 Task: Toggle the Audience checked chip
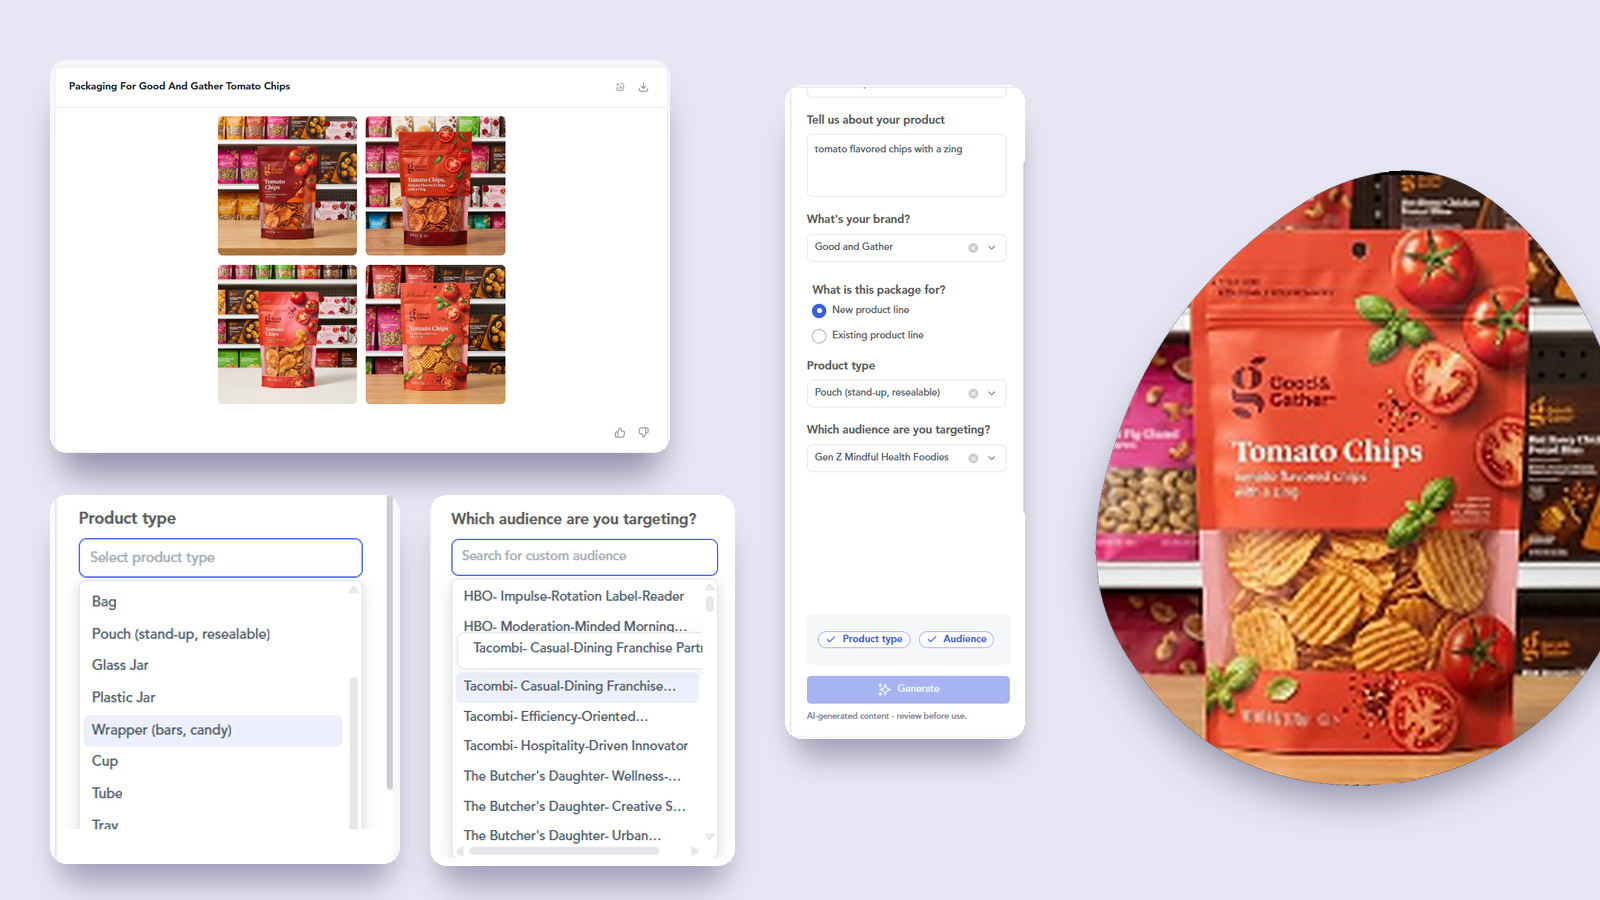(x=956, y=639)
